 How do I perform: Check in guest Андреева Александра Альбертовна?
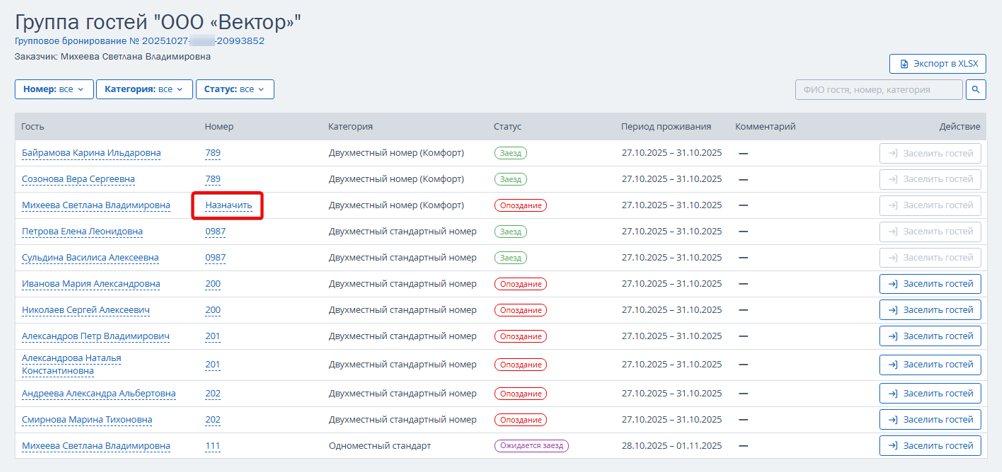930,394
